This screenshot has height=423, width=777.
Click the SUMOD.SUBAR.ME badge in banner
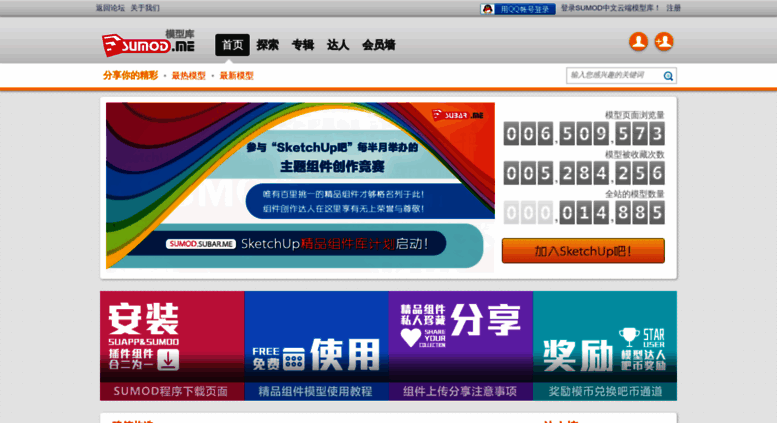[x=201, y=244]
